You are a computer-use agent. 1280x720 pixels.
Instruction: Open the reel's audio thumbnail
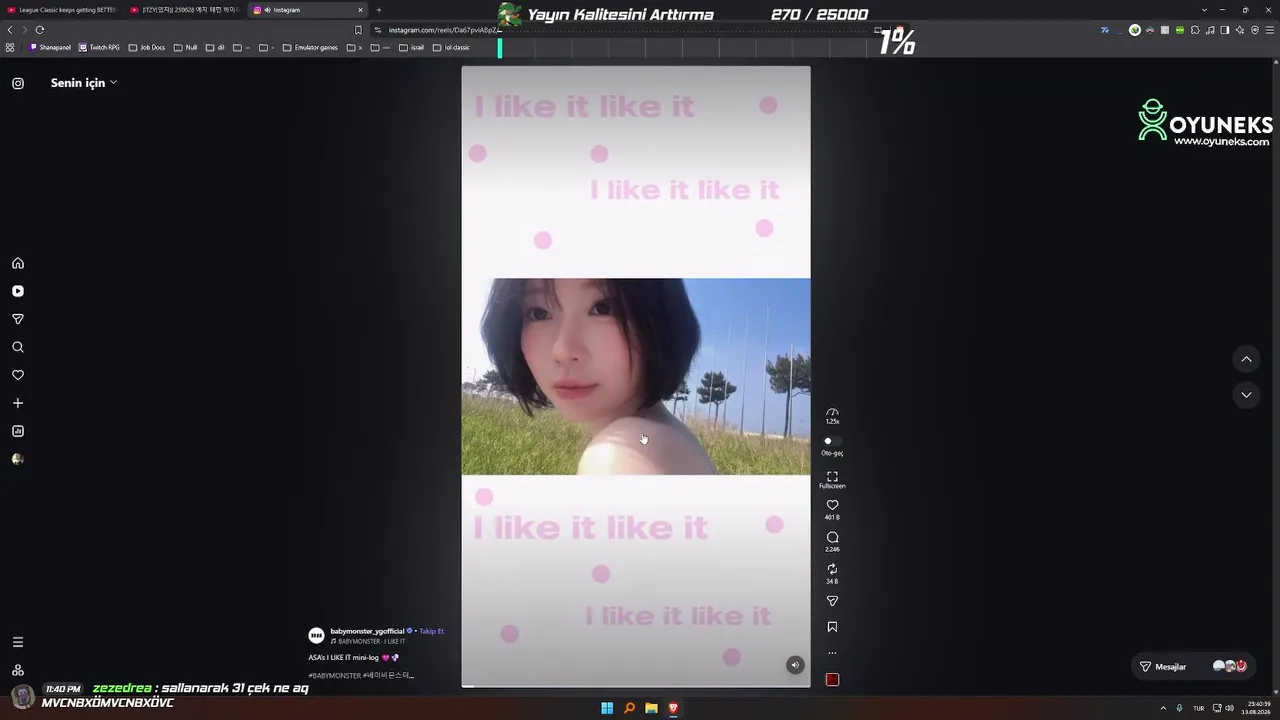point(832,680)
